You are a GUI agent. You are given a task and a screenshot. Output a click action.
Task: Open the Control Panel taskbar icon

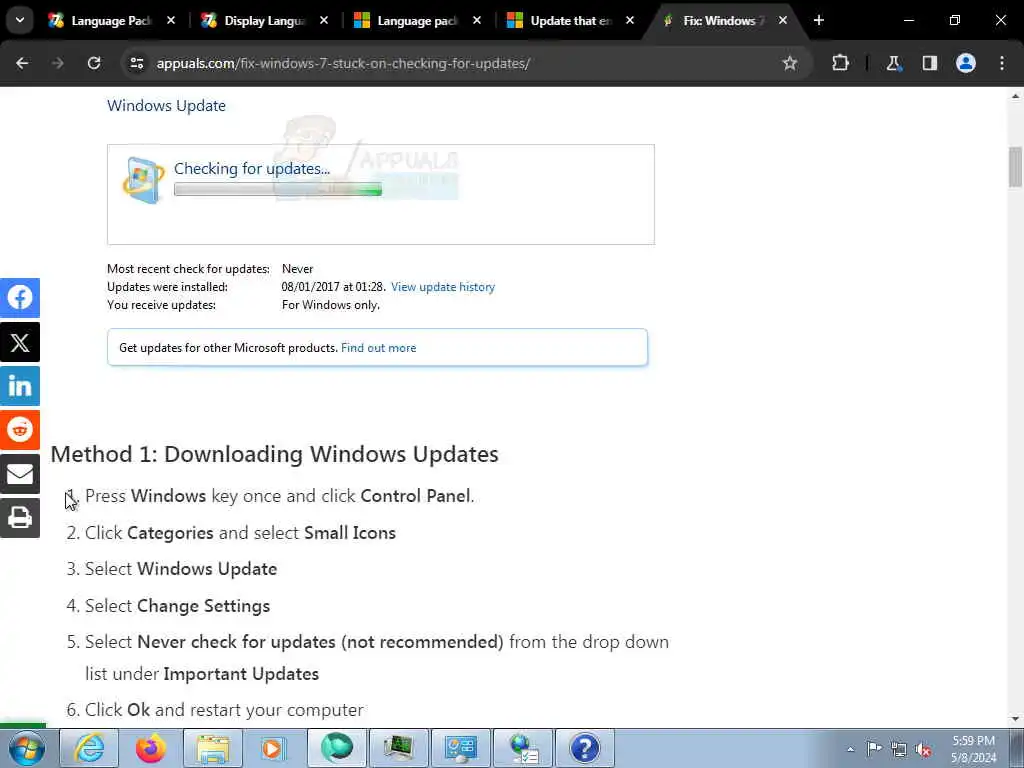461,748
